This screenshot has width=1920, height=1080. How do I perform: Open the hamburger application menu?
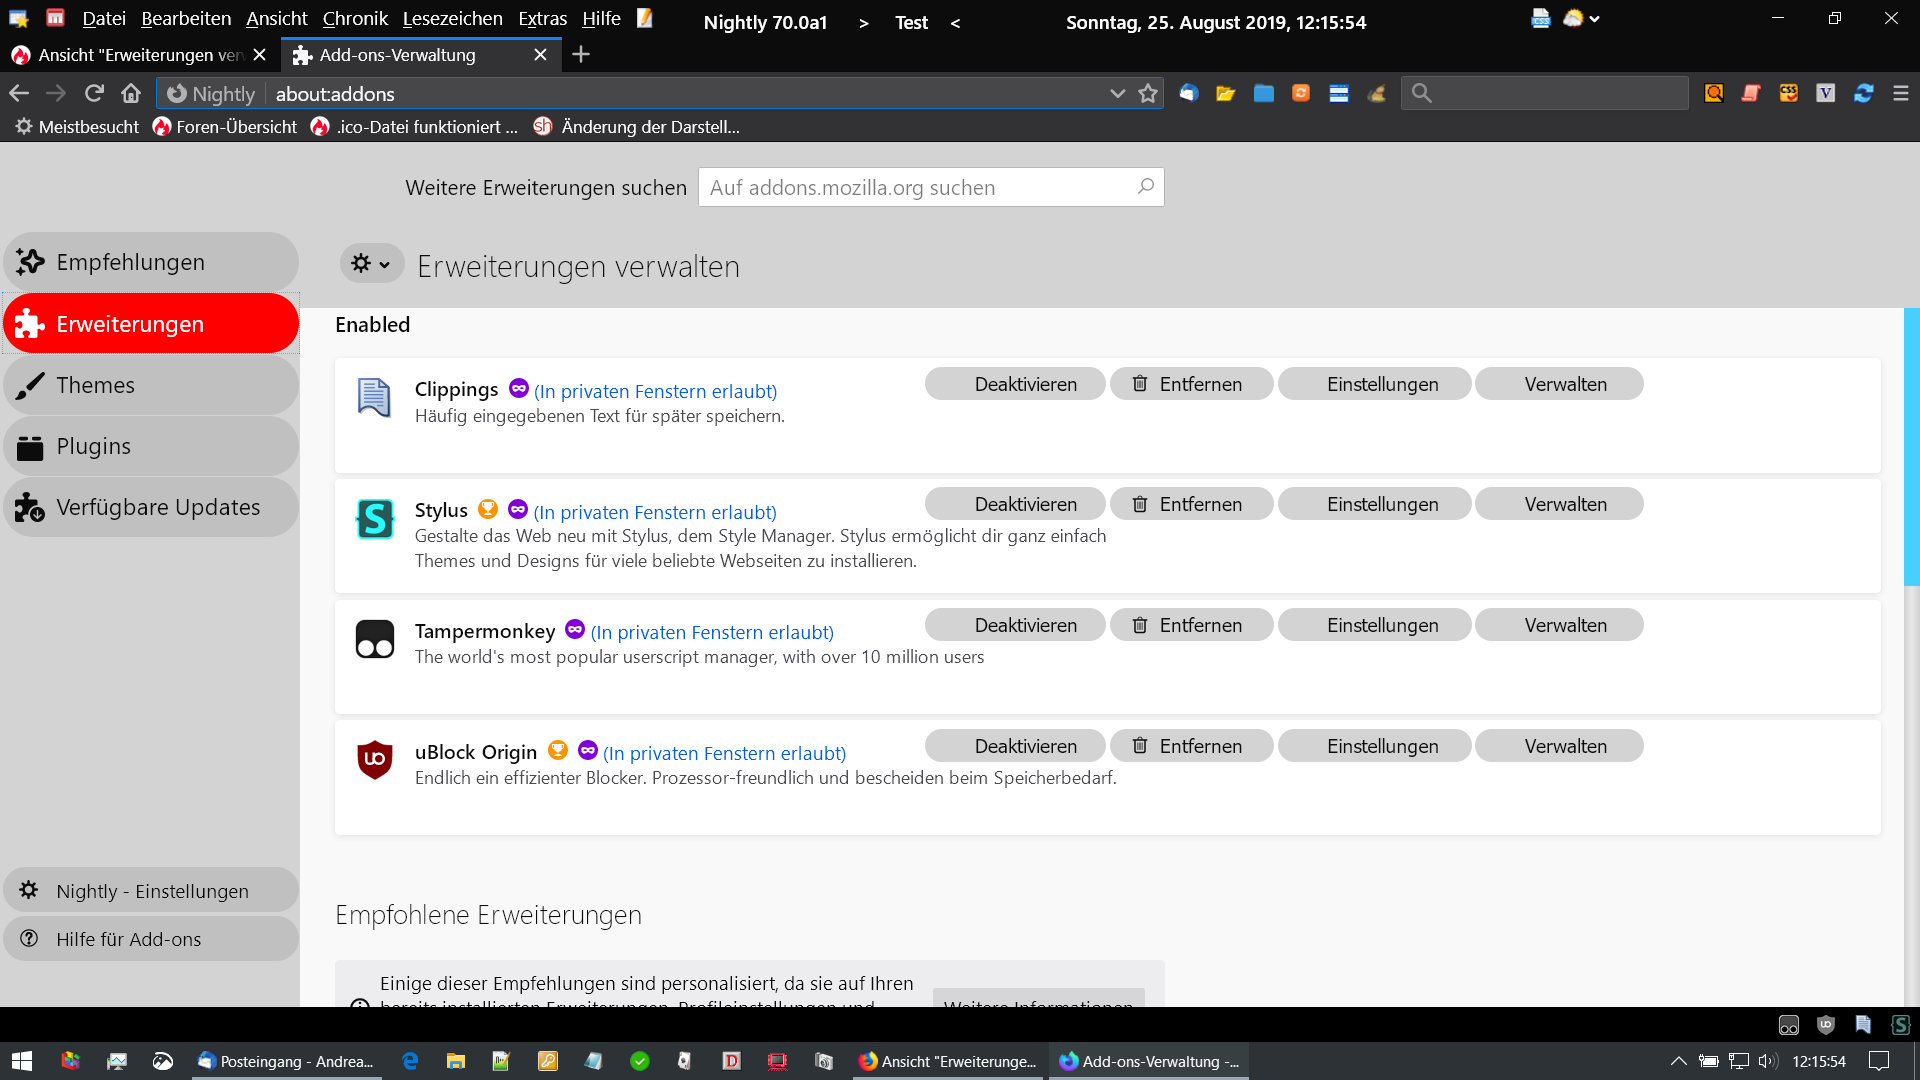point(1900,93)
